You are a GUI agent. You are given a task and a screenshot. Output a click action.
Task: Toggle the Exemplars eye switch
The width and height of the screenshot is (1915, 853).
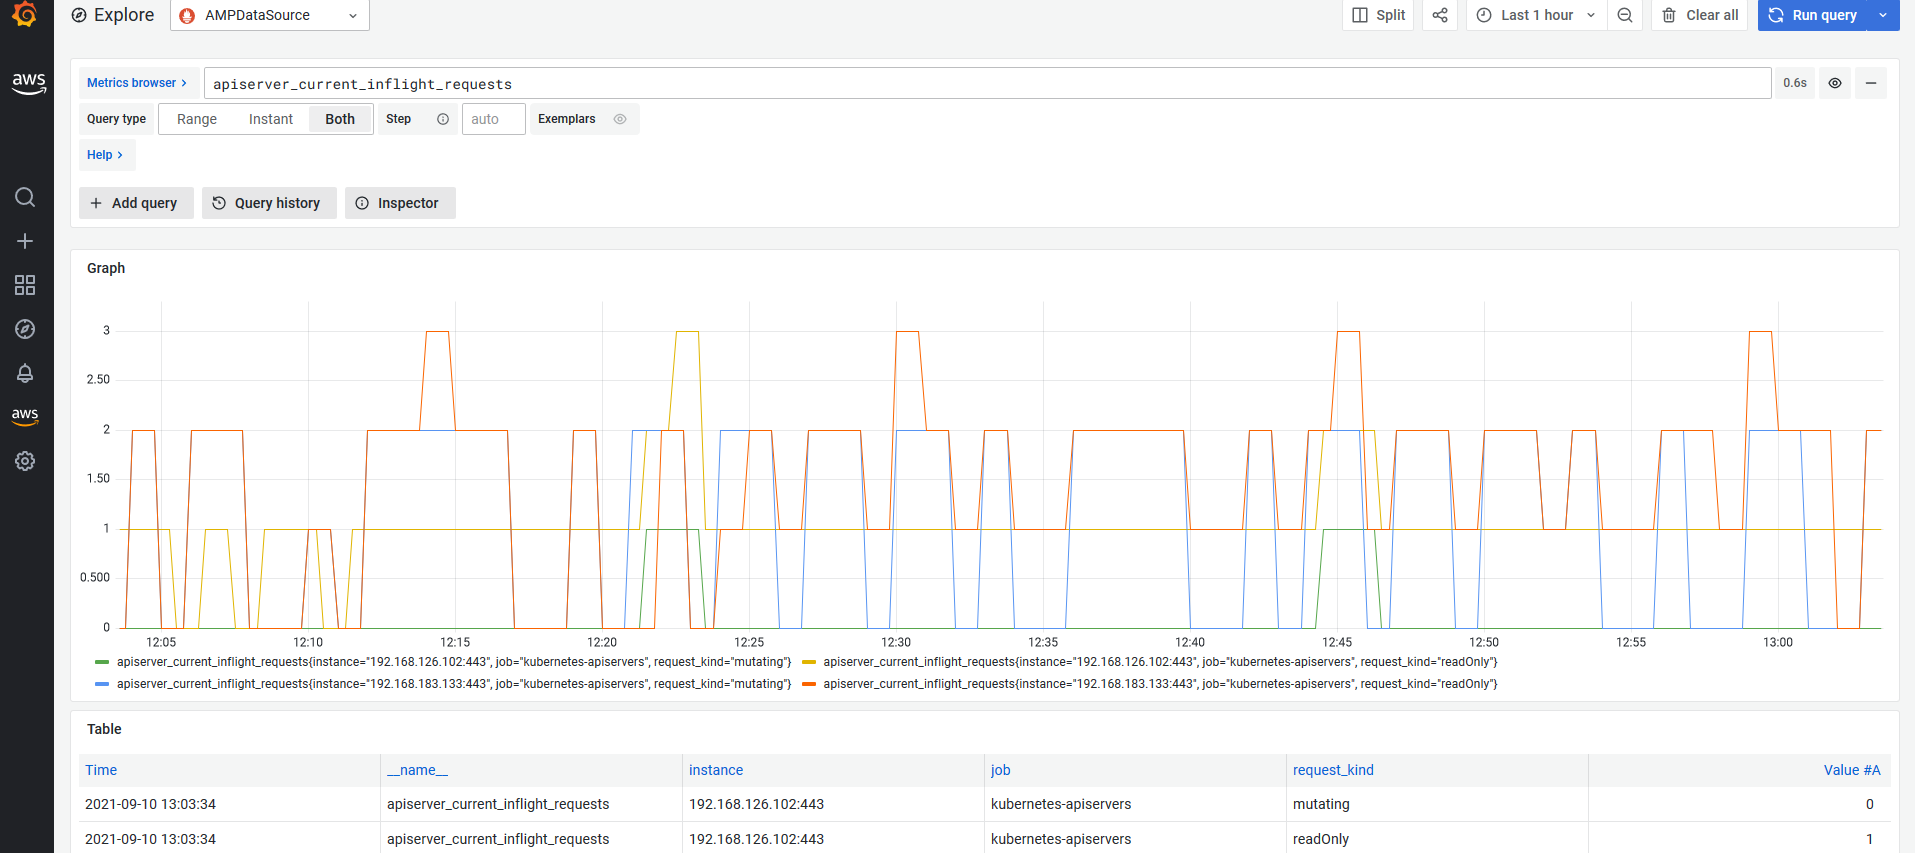[x=620, y=119]
